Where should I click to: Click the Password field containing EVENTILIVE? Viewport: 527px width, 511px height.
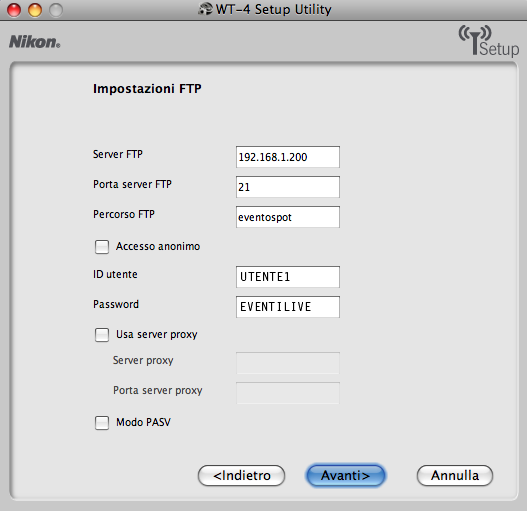click(x=288, y=307)
